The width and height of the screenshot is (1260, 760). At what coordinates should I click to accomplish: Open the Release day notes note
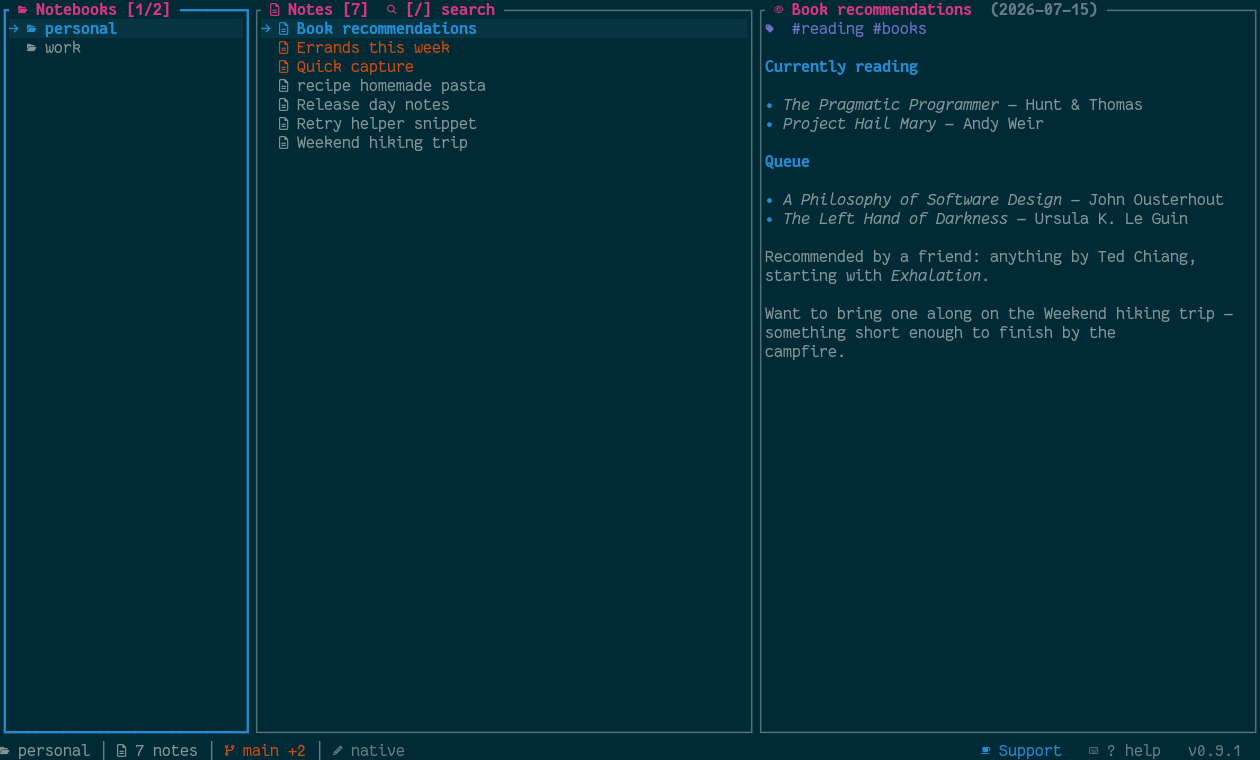tap(504, 104)
